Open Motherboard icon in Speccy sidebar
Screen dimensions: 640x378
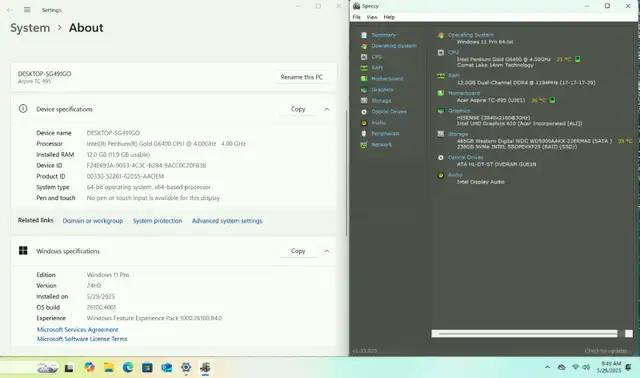click(364, 79)
